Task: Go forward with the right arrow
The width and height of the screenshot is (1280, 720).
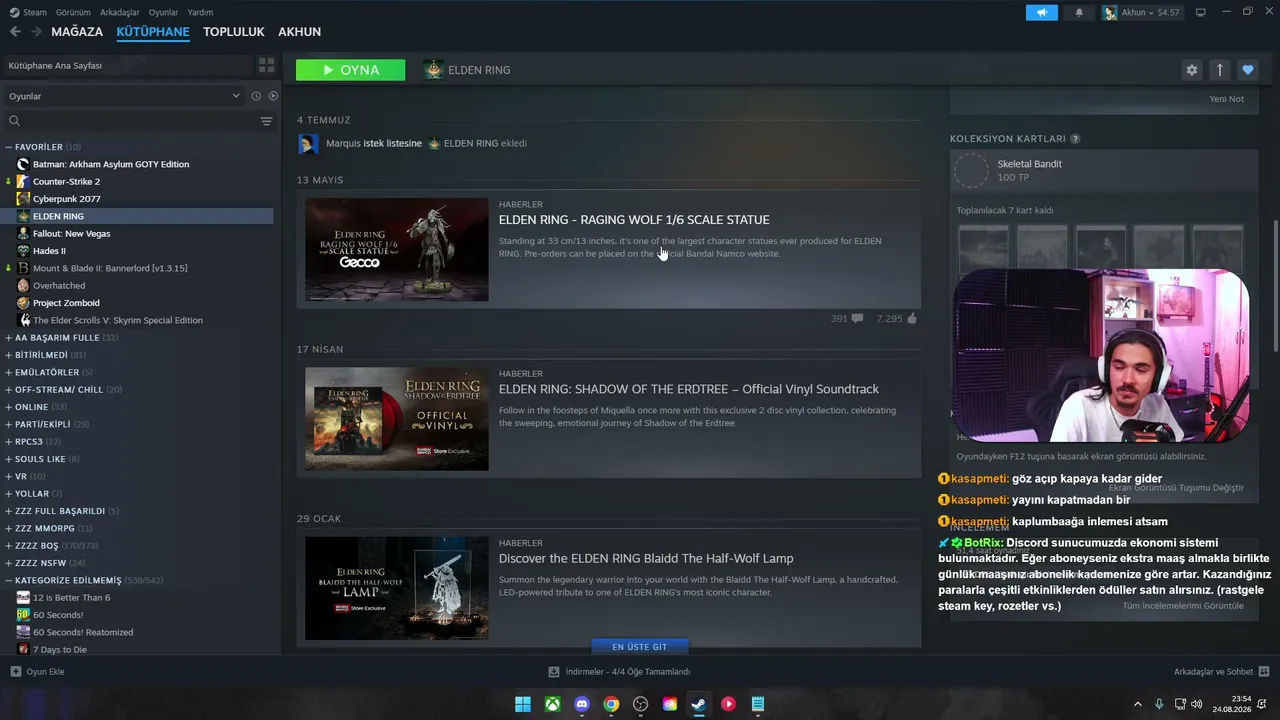Action: [x=36, y=32]
